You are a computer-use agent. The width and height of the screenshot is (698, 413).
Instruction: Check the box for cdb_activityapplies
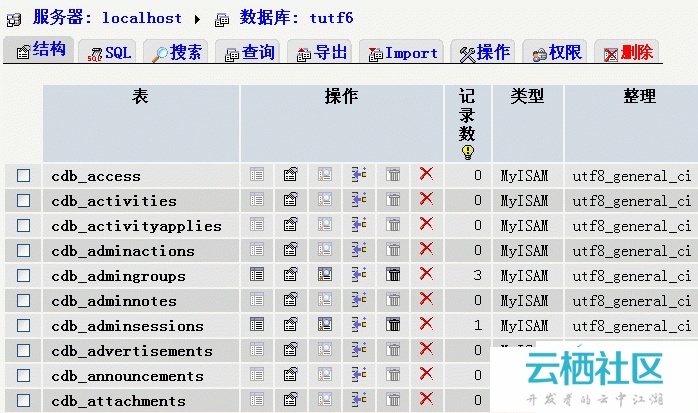[23, 226]
